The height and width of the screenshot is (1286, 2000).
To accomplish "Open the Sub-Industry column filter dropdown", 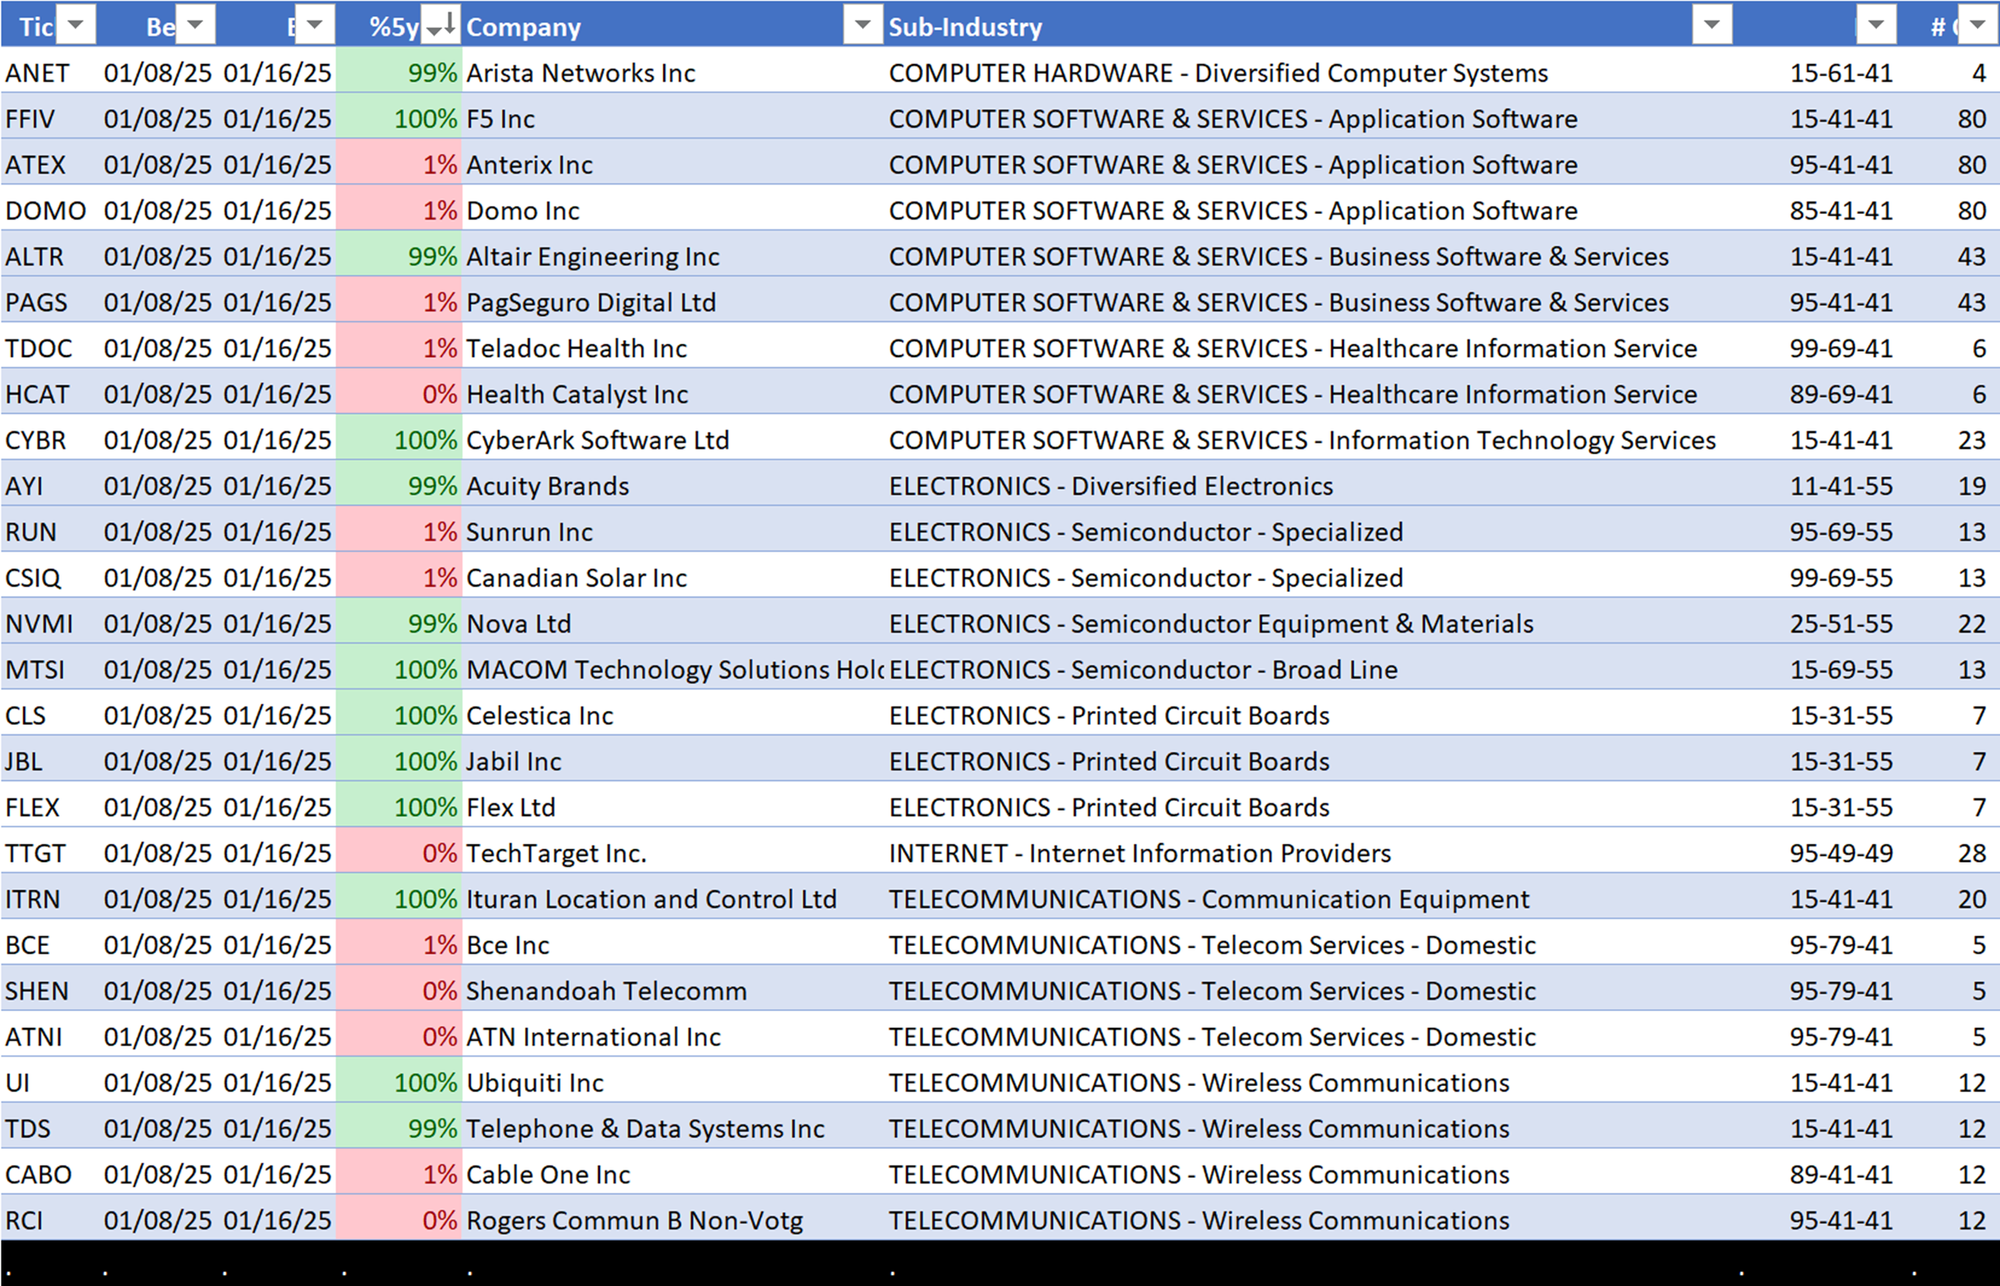I will 1711,26.
